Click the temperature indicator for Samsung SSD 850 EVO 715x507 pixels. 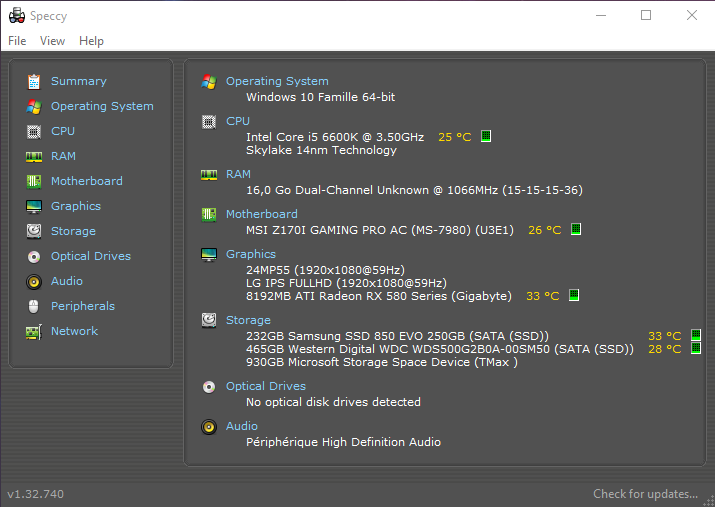(696, 335)
